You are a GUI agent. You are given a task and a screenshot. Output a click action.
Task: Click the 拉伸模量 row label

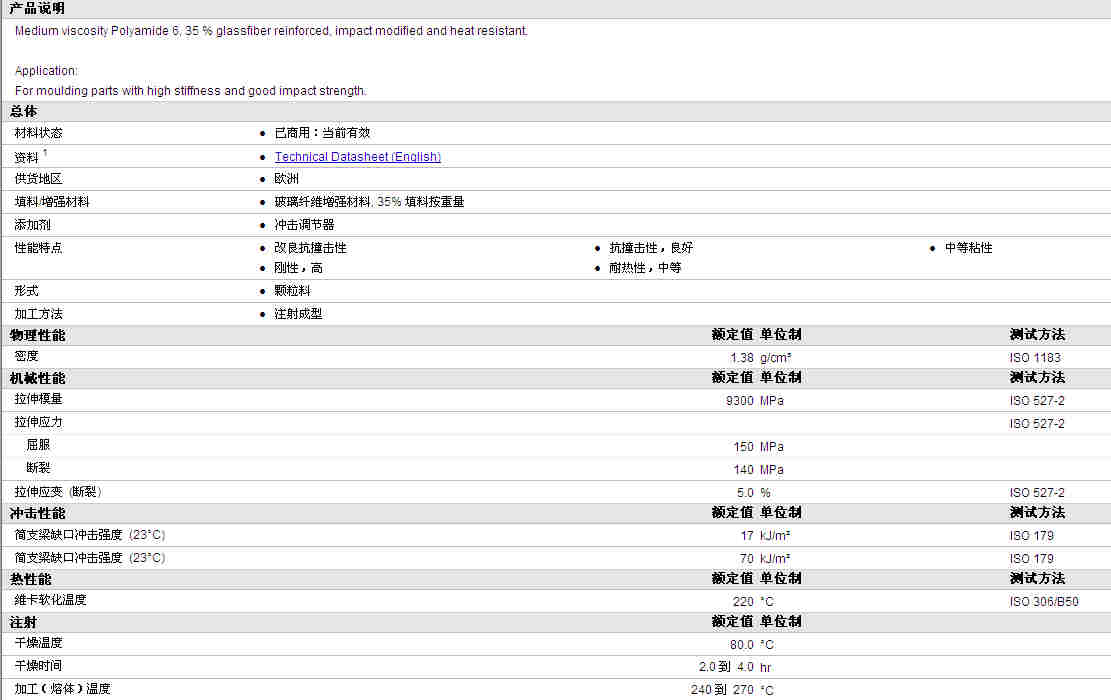(38, 400)
